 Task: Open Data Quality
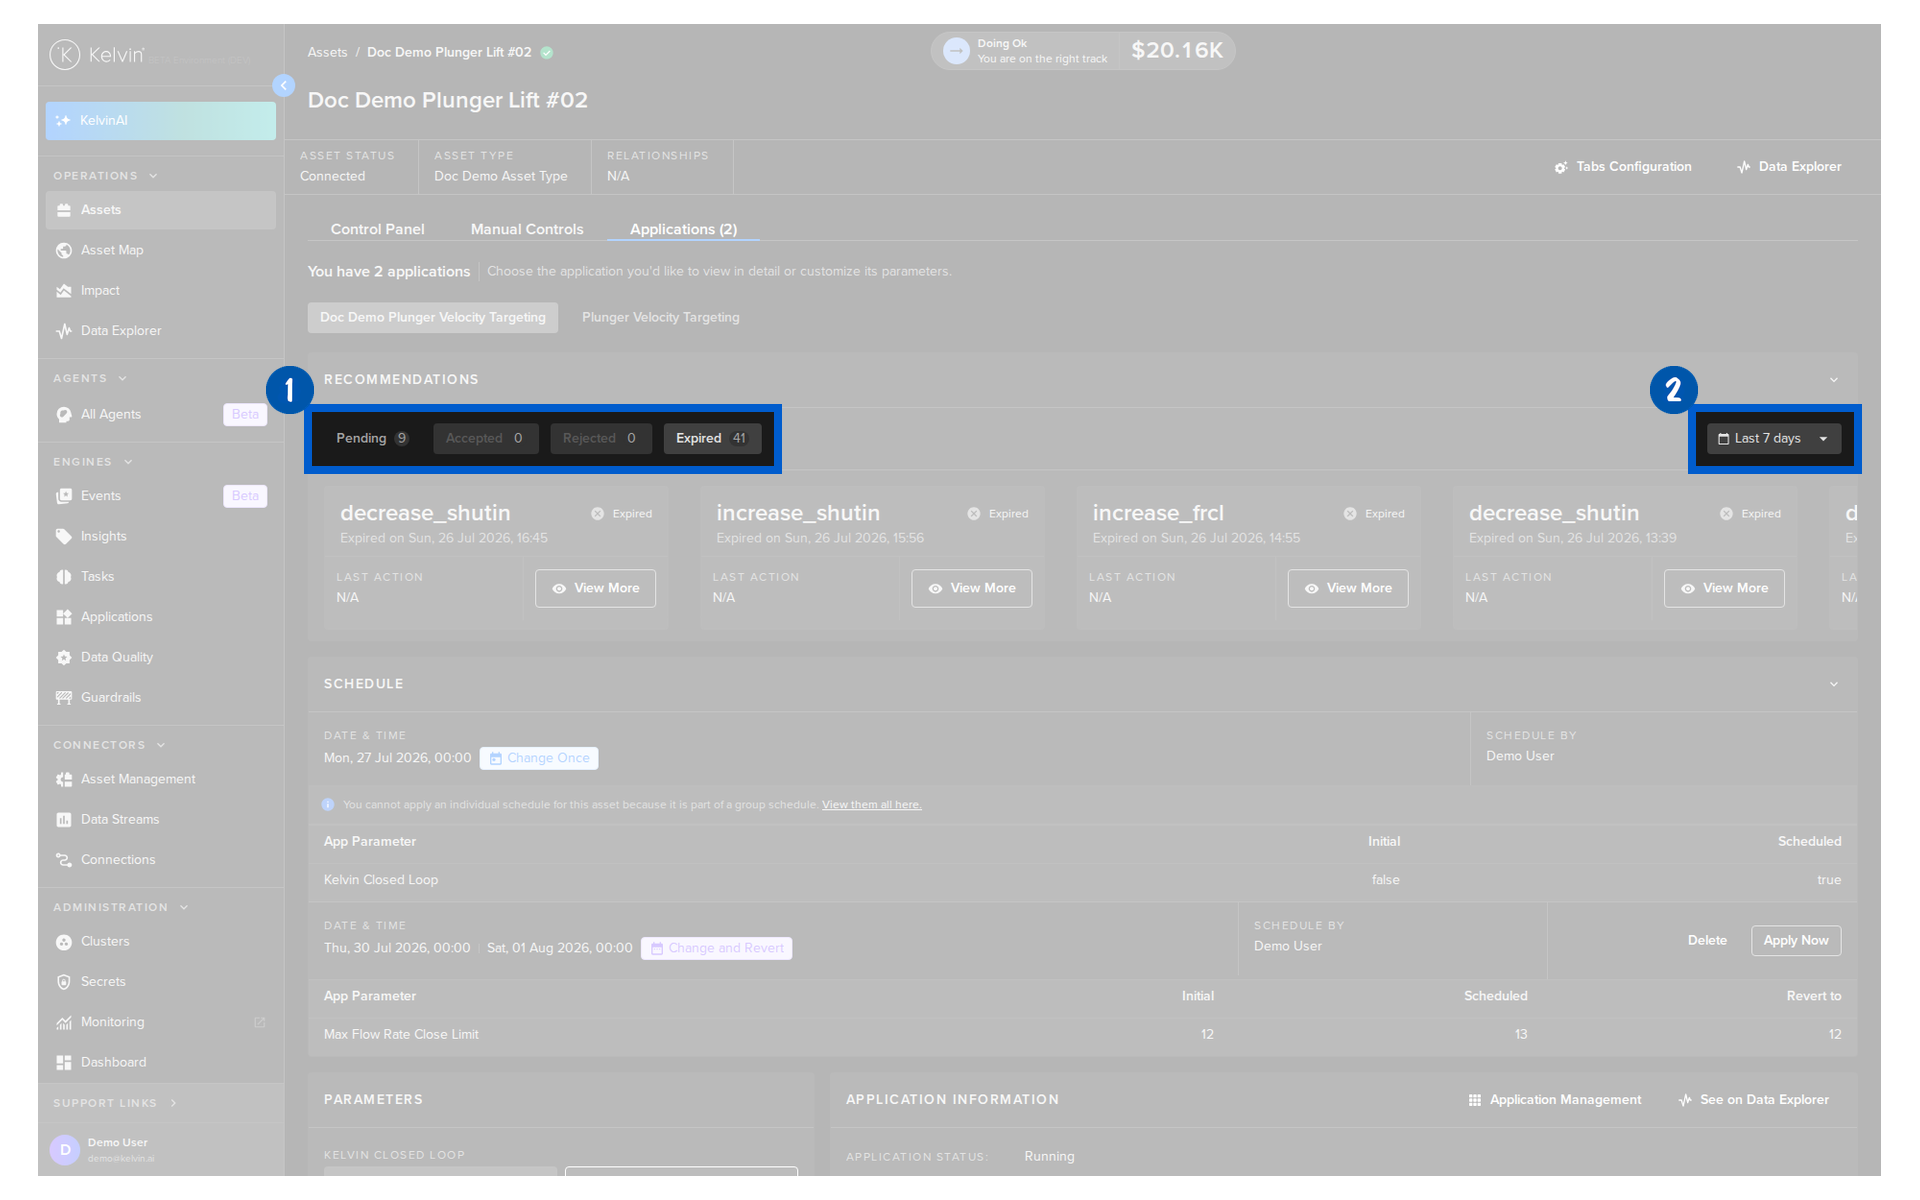point(160,657)
